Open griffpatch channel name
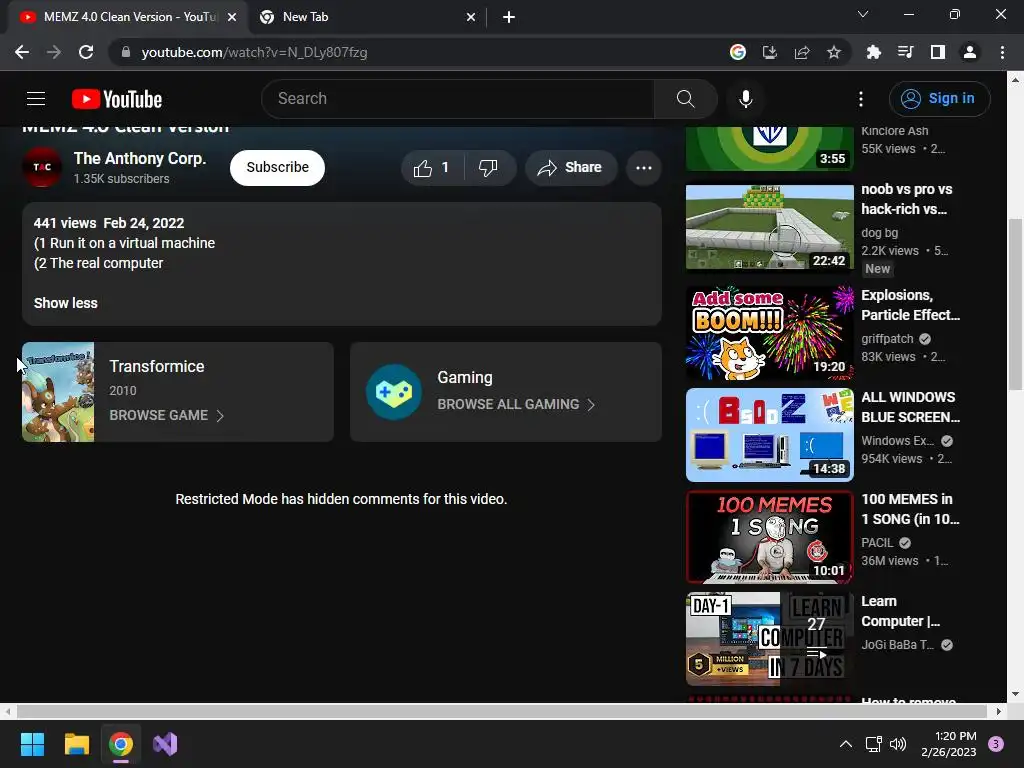This screenshot has height=768, width=1024. pyautogui.click(x=887, y=338)
